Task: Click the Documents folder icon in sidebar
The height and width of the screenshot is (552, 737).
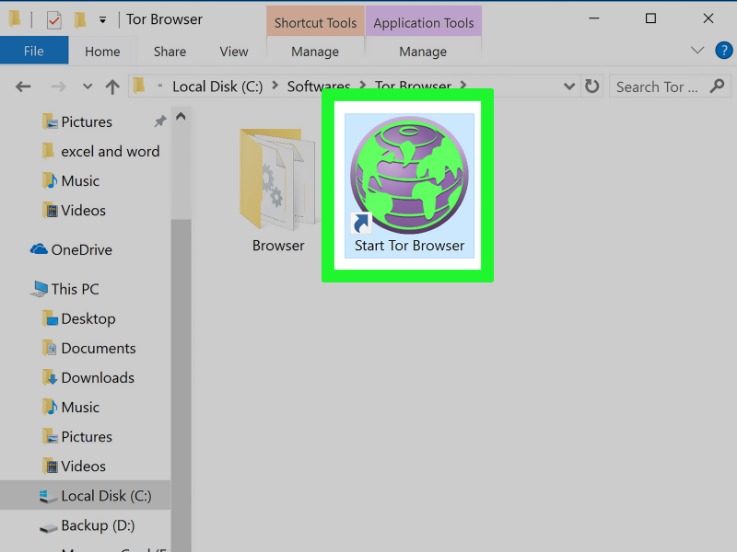Action: (49, 348)
